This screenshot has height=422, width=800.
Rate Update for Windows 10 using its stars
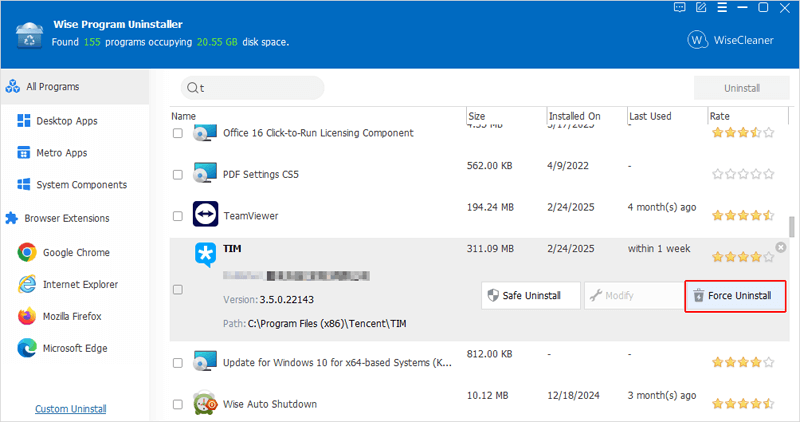coord(743,362)
